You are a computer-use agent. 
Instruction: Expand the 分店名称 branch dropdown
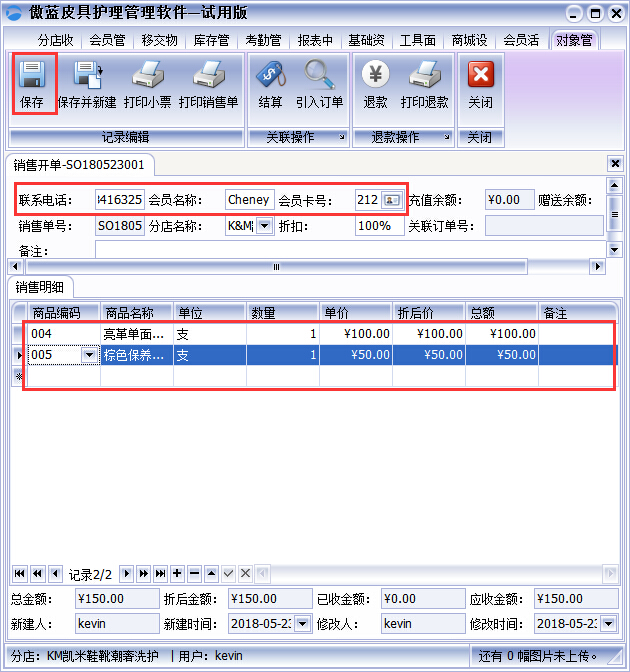pyautogui.click(x=265, y=227)
